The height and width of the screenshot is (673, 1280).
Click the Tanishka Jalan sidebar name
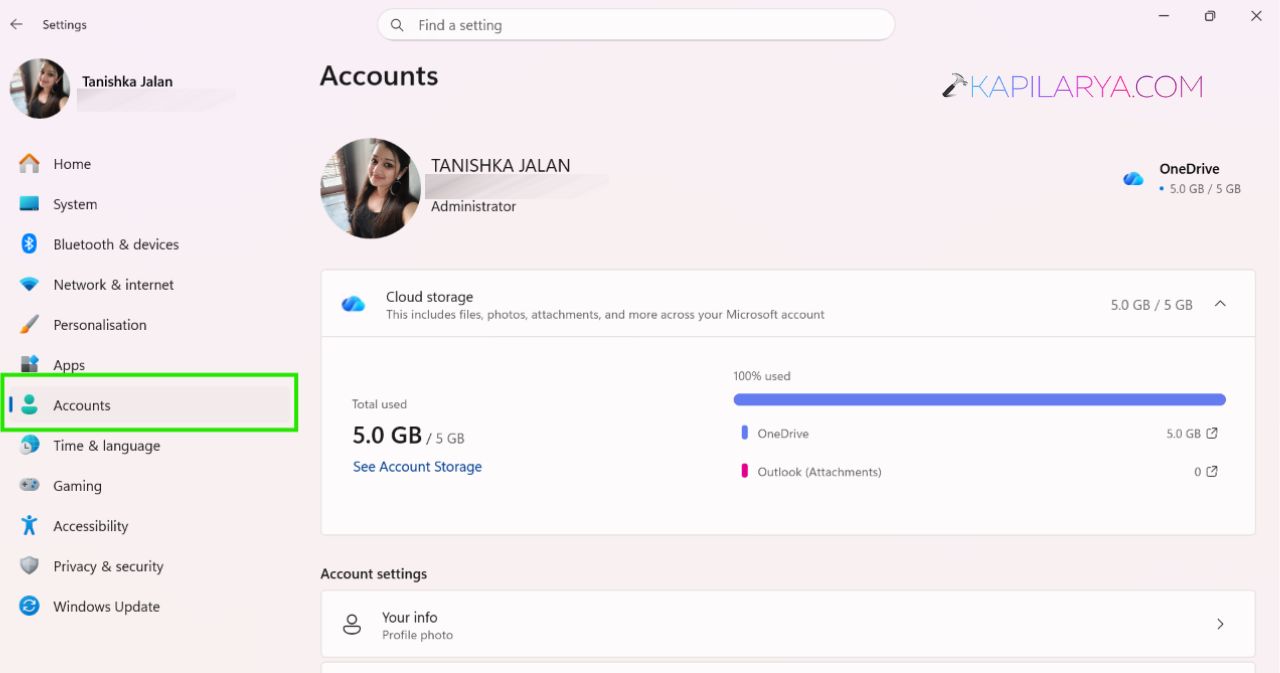127,81
